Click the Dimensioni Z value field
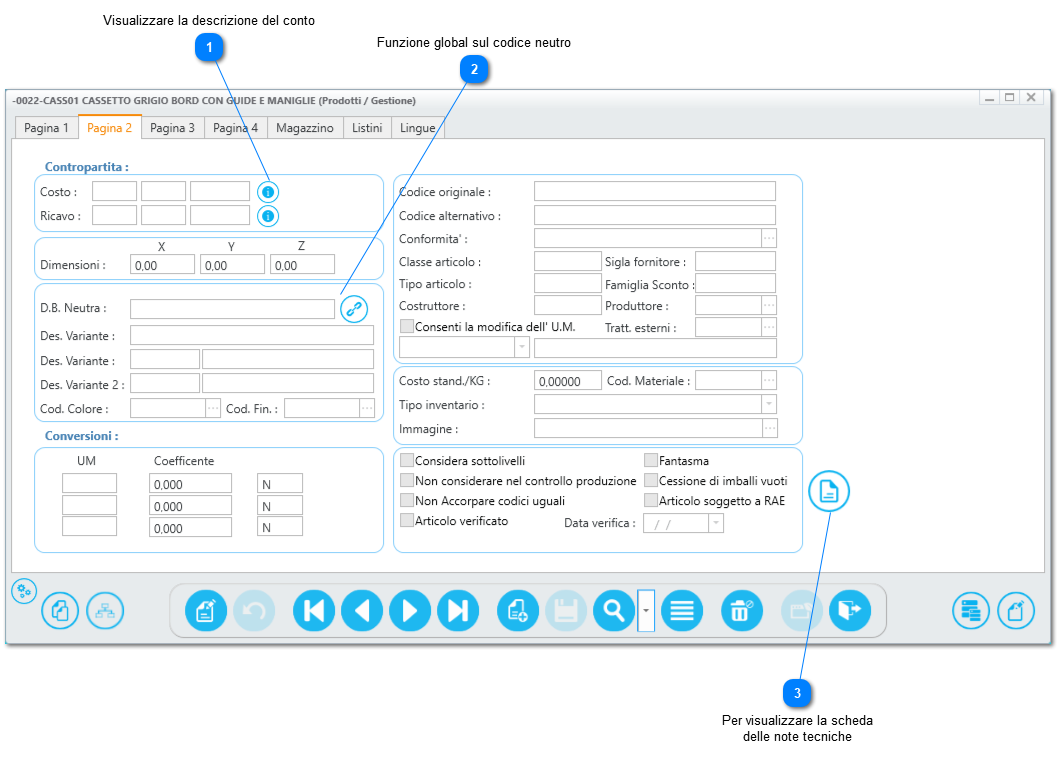 (302, 264)
